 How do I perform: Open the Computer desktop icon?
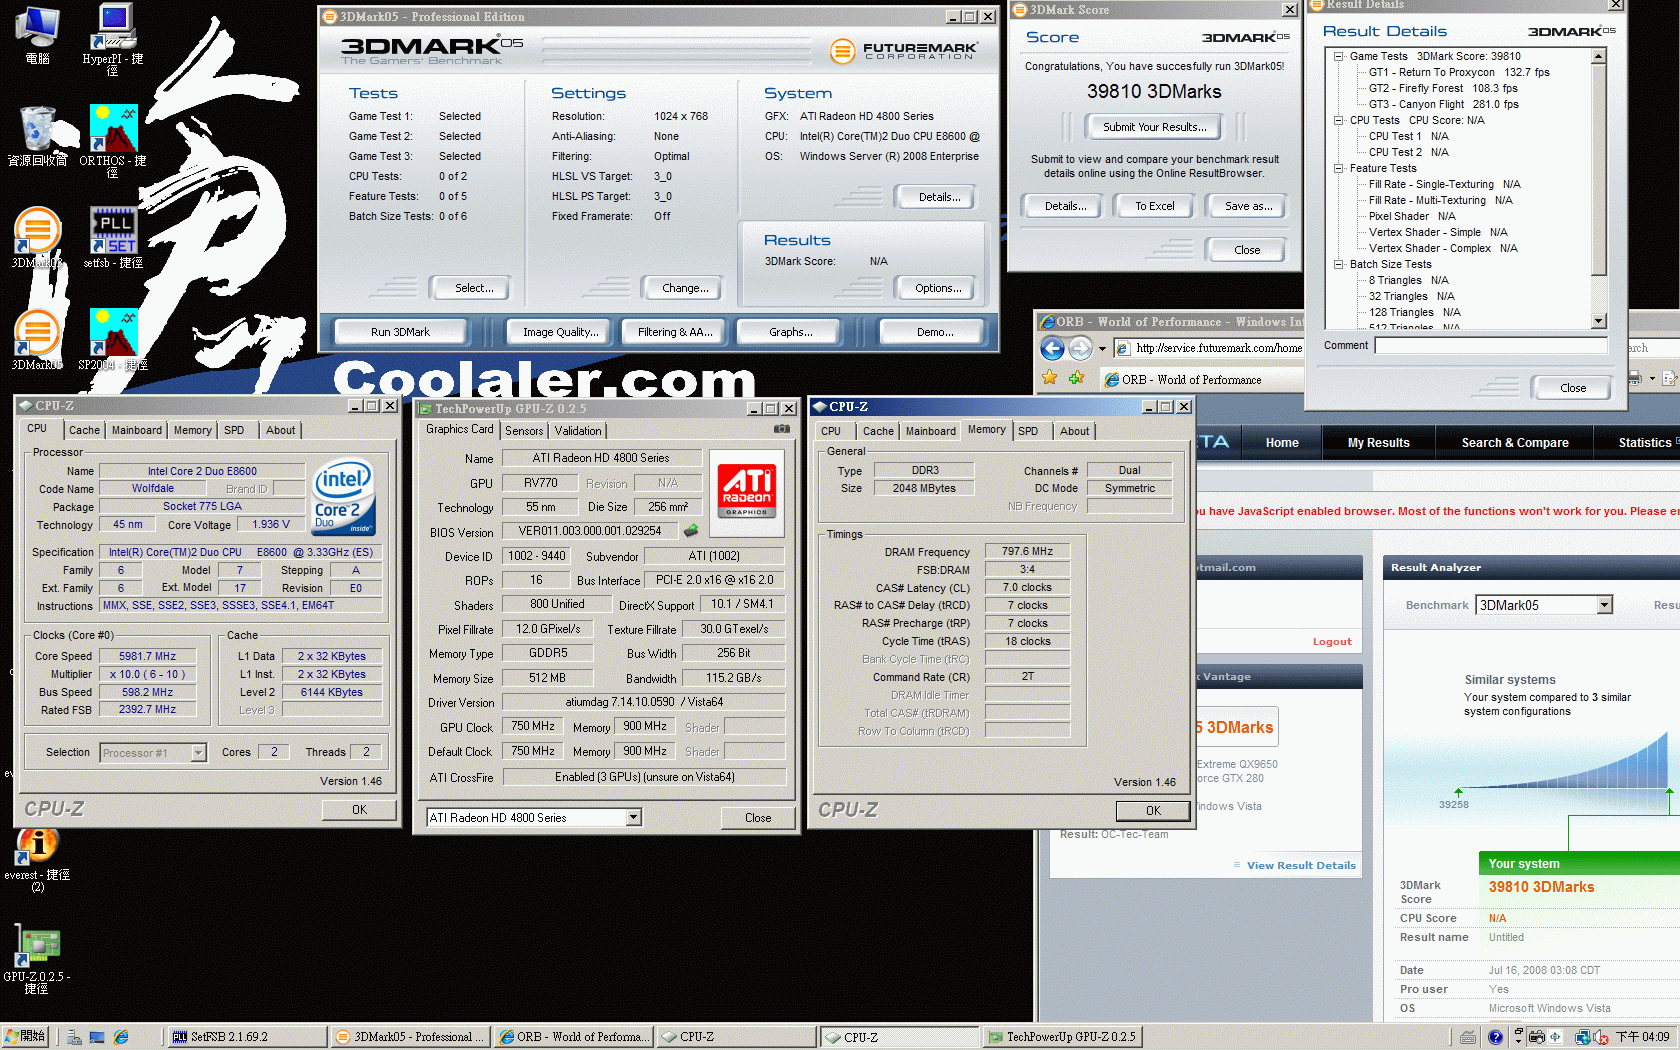click(x=38, y=35)
